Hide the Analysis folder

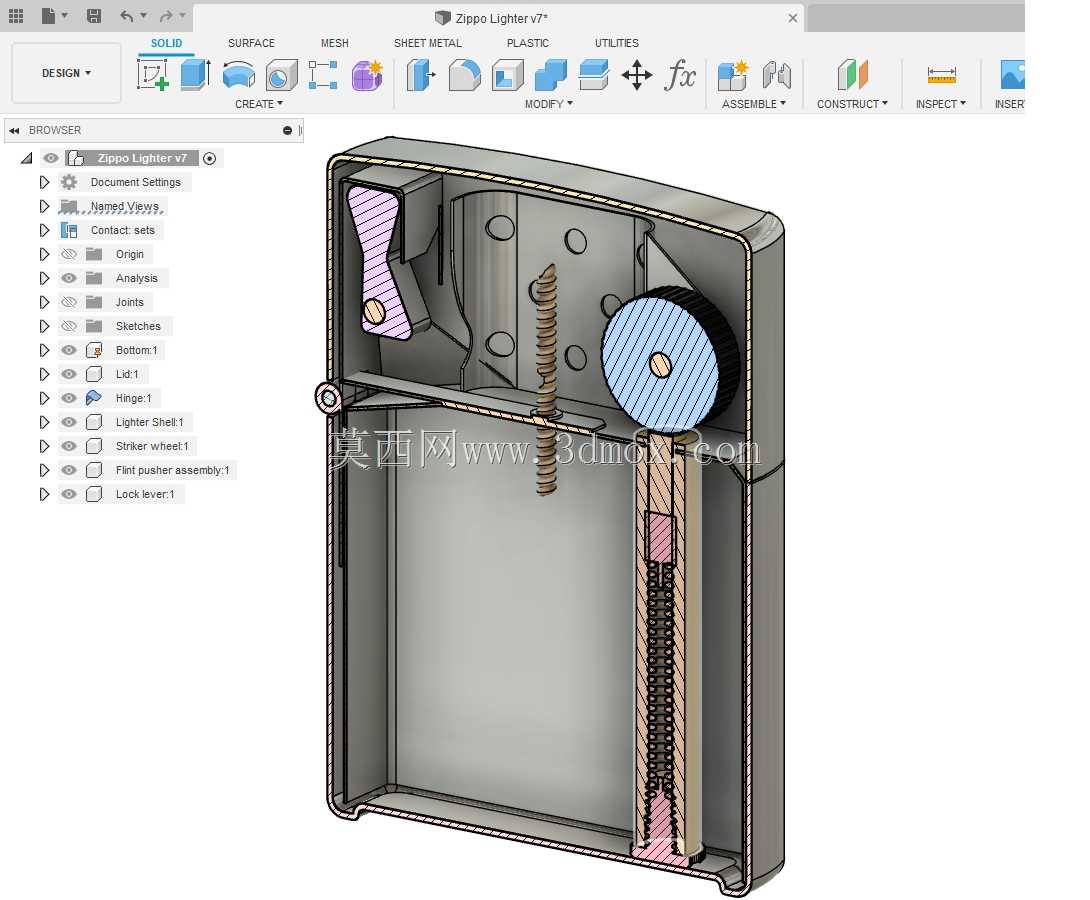tap(69, 278)
